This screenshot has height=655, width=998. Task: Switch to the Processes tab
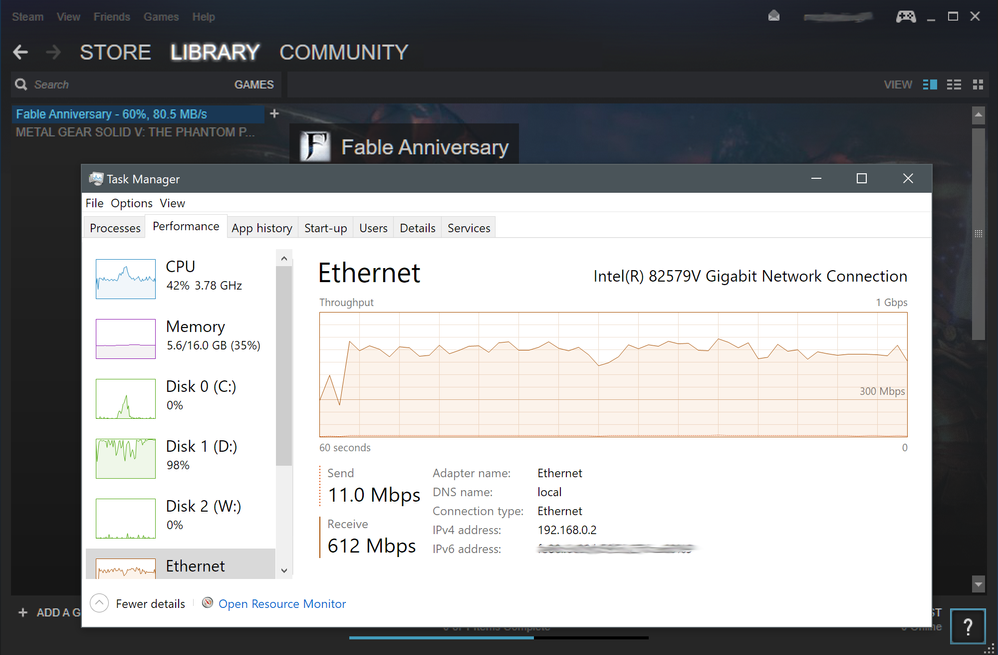click(x=115, y=228)
